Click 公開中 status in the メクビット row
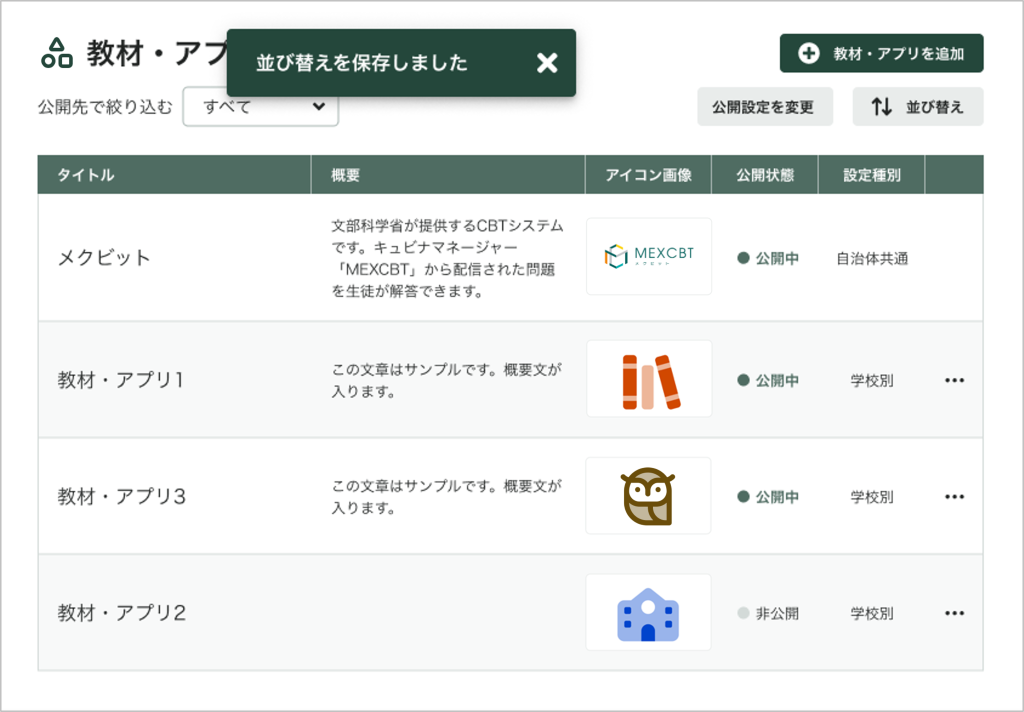The height and width of the screenshot is (712, 1024). tap(768, 258)
